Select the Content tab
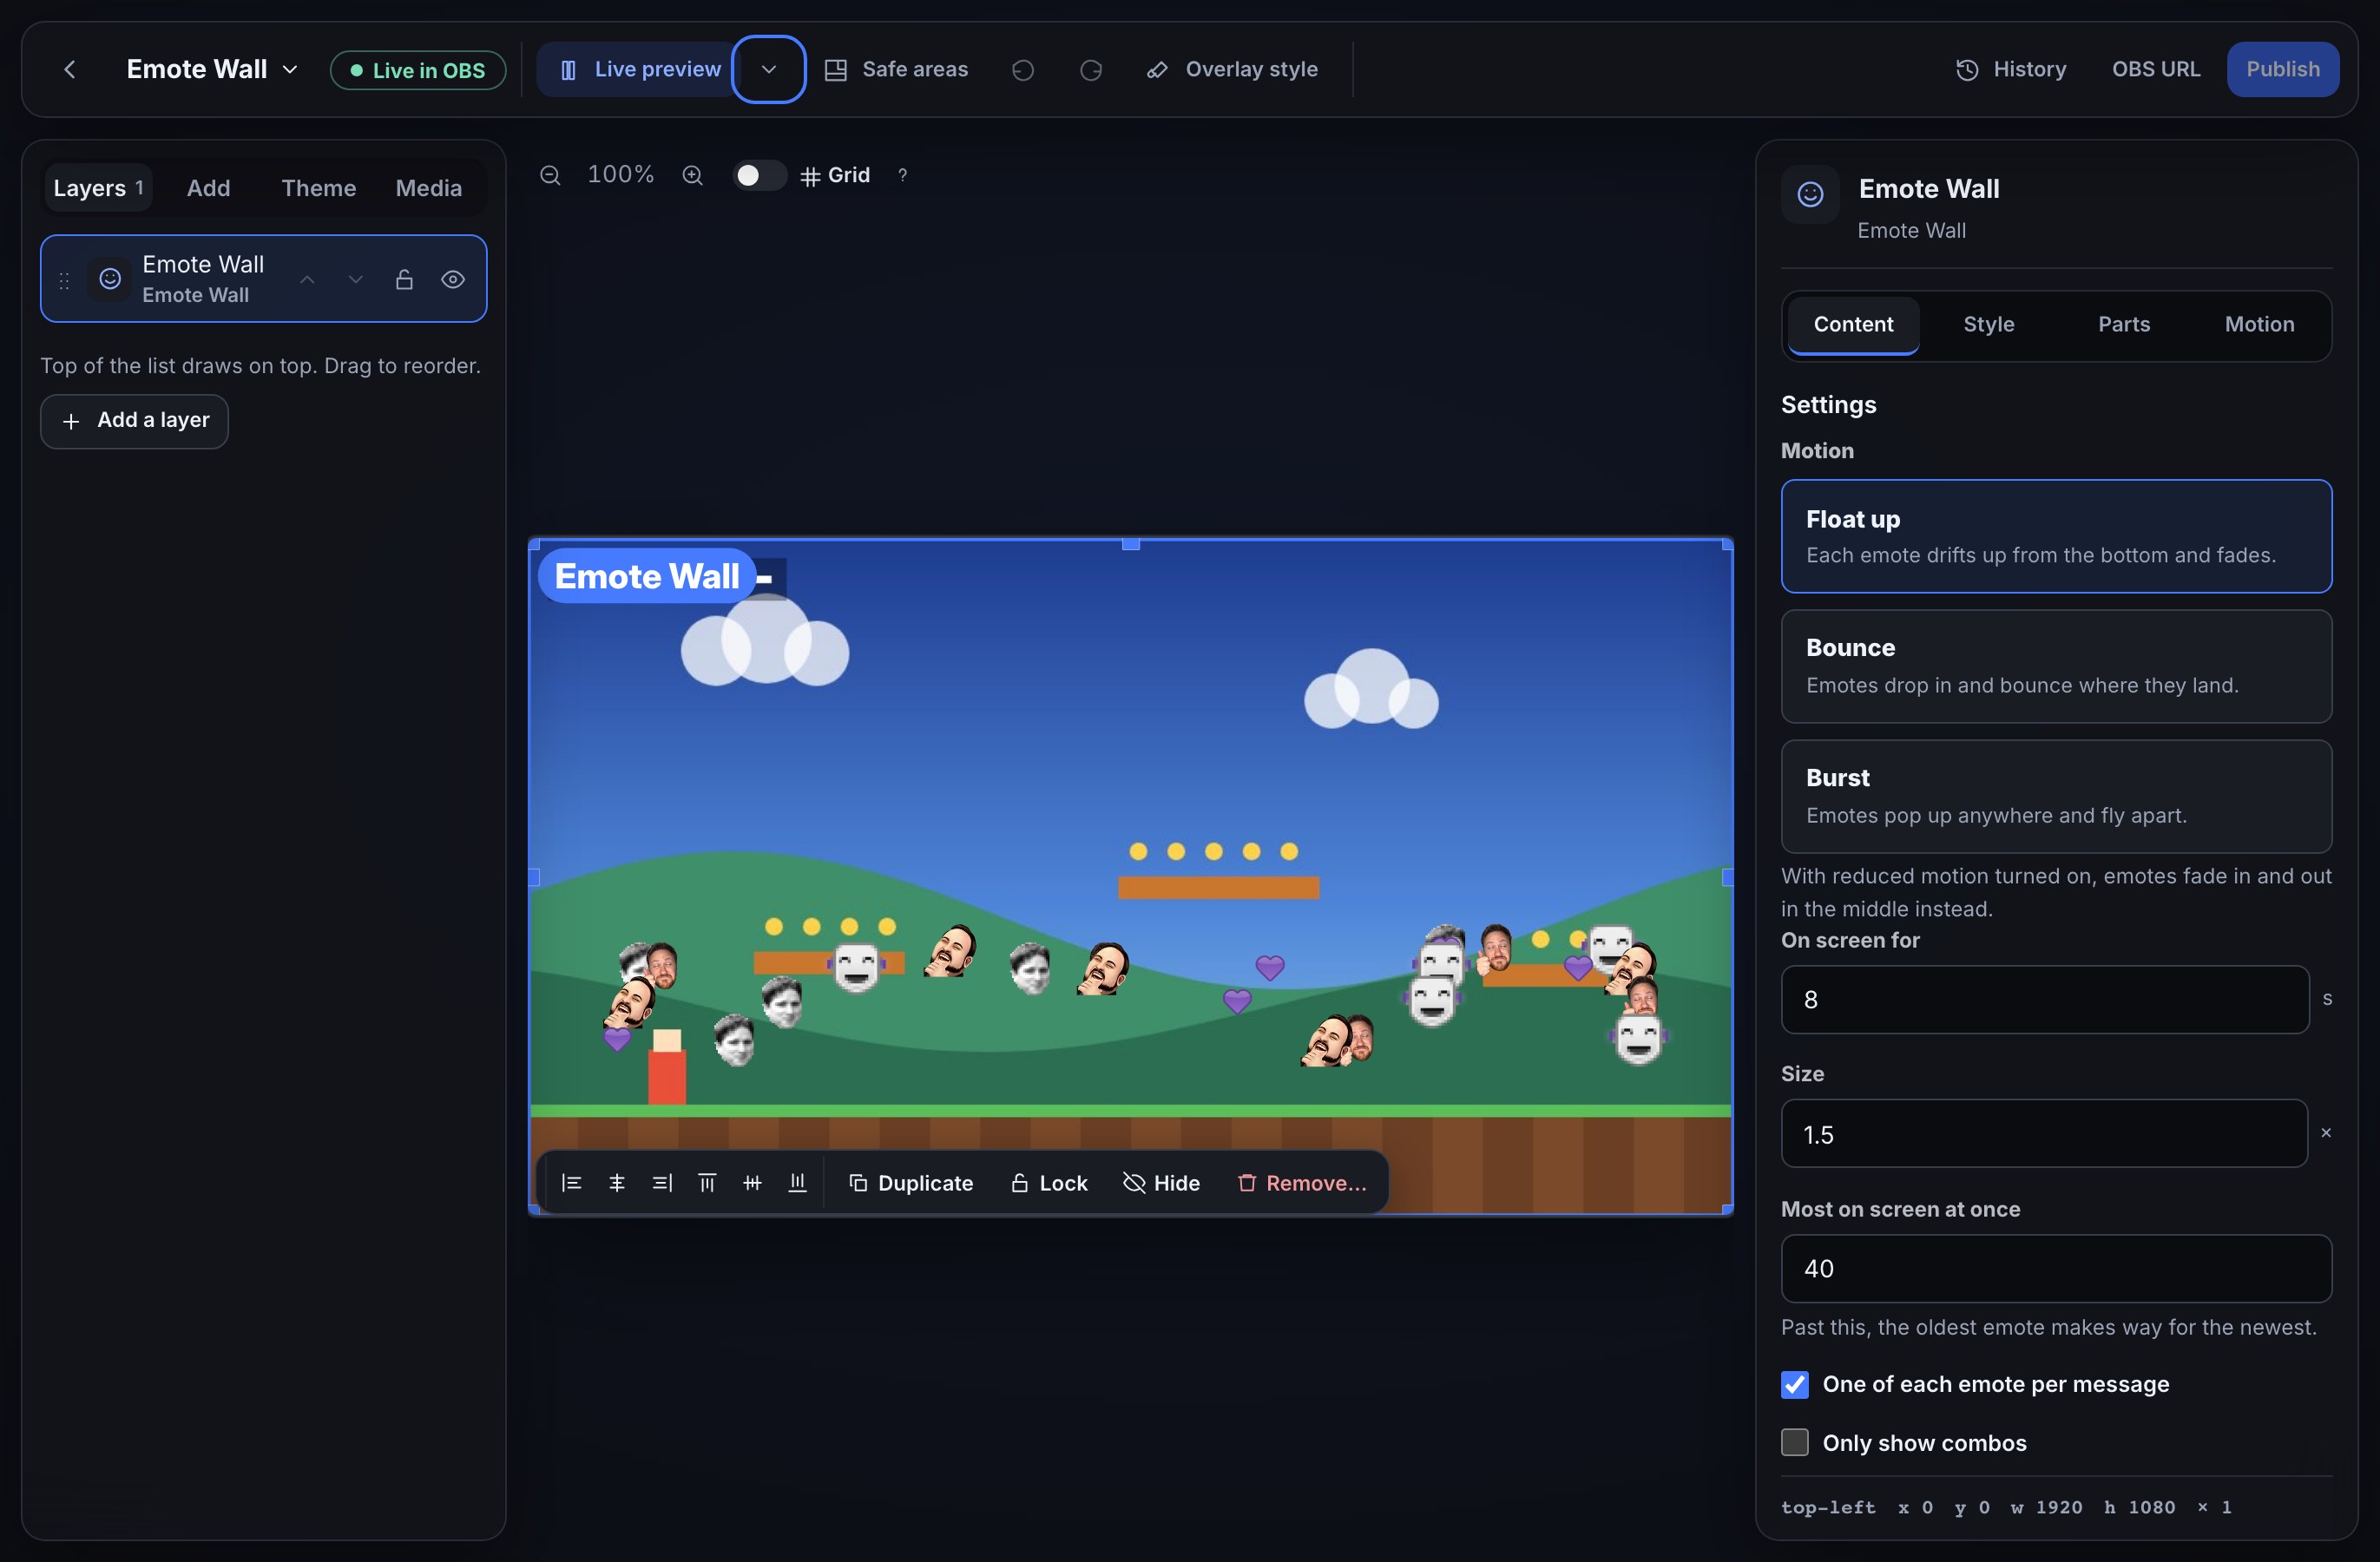This screenshot has height=1562, width=2380. point(1853,324)
